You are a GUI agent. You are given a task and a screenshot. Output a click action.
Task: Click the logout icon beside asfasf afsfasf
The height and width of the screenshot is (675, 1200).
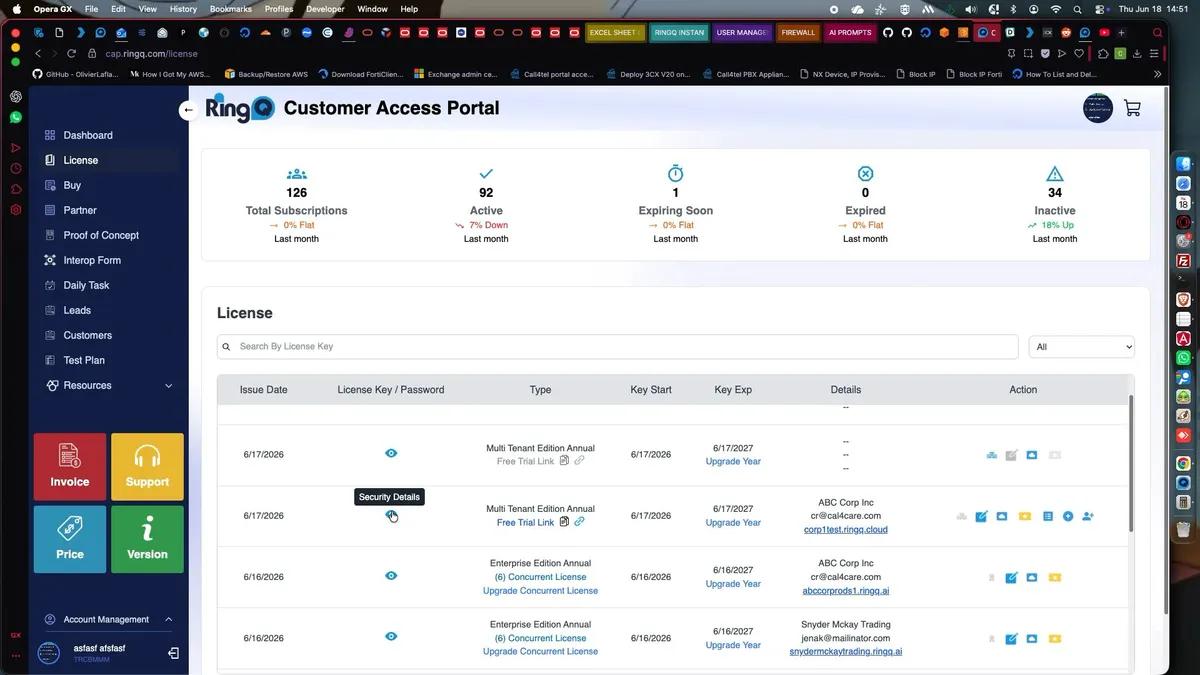click(x=173, y=653)
